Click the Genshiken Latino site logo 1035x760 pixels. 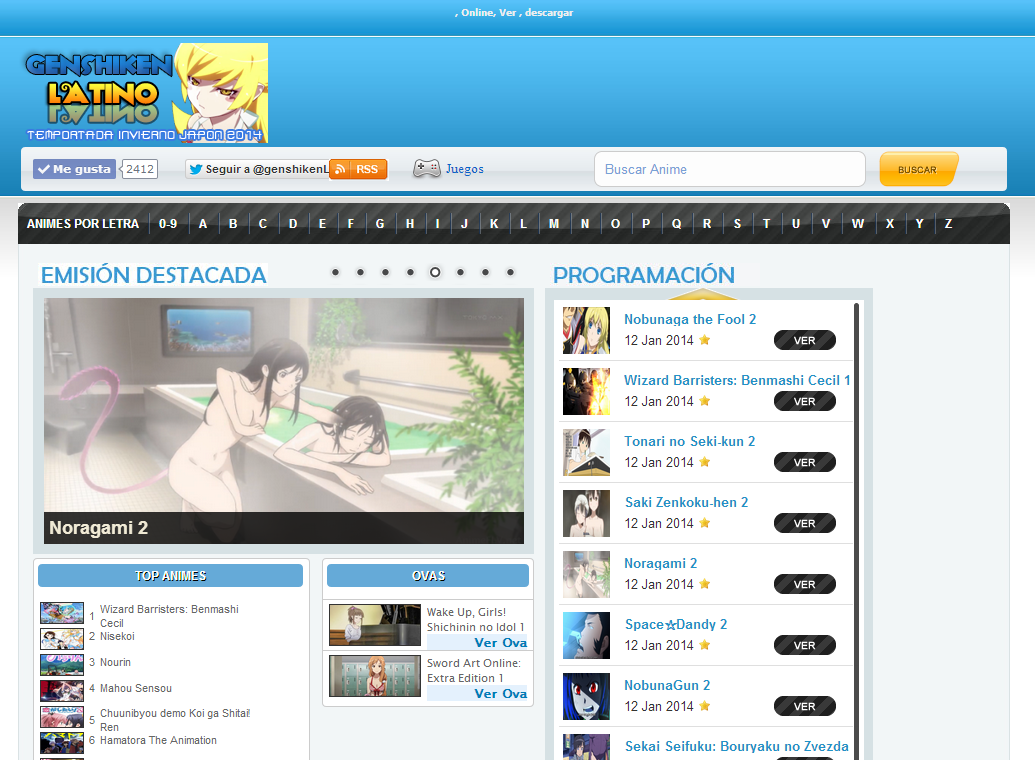click(146, 93)
